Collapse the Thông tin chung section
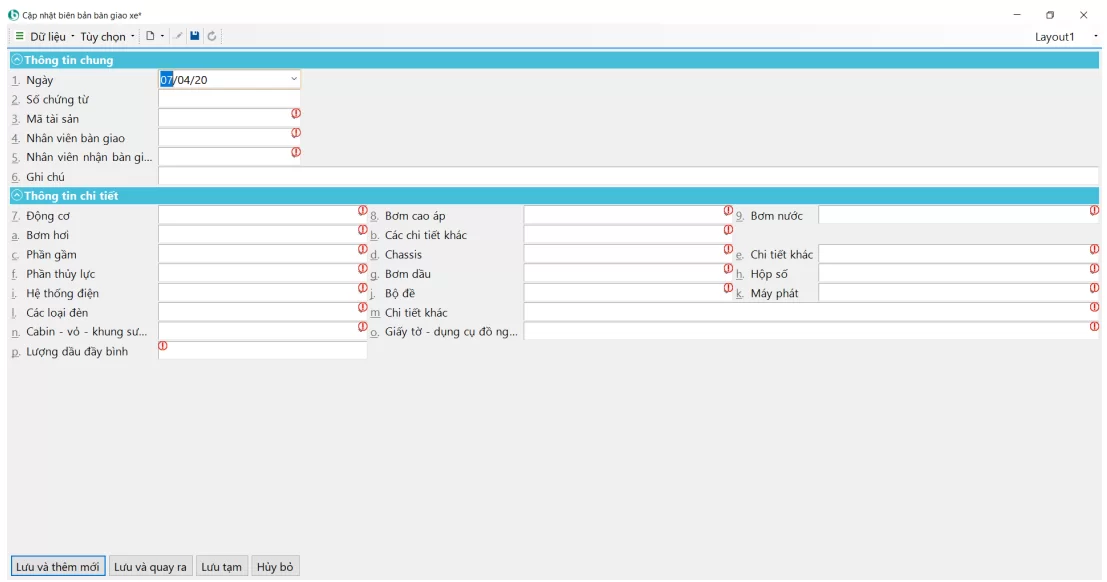Viewport: 1107px width, 582px height. (17, 60)
